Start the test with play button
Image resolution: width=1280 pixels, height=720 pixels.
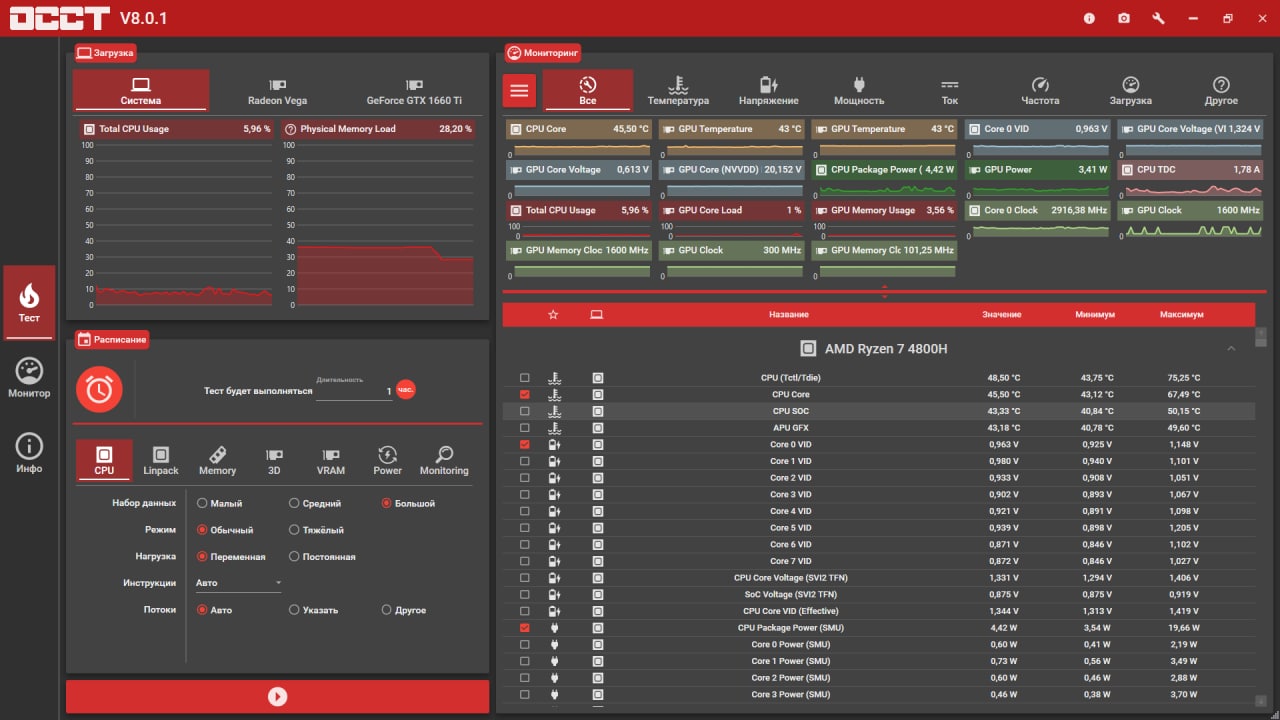click(278, 697)
